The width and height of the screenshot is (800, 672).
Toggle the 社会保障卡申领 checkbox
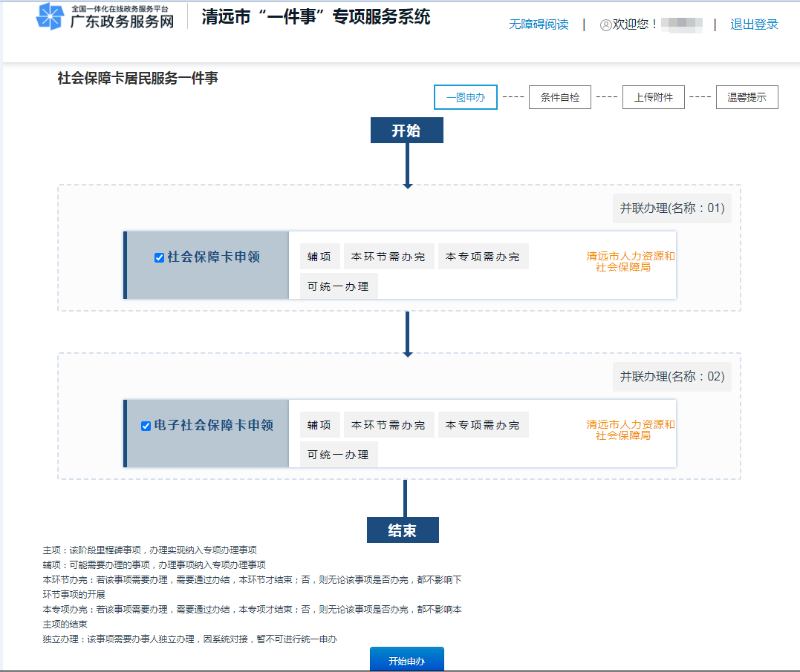tap(159, 257)
